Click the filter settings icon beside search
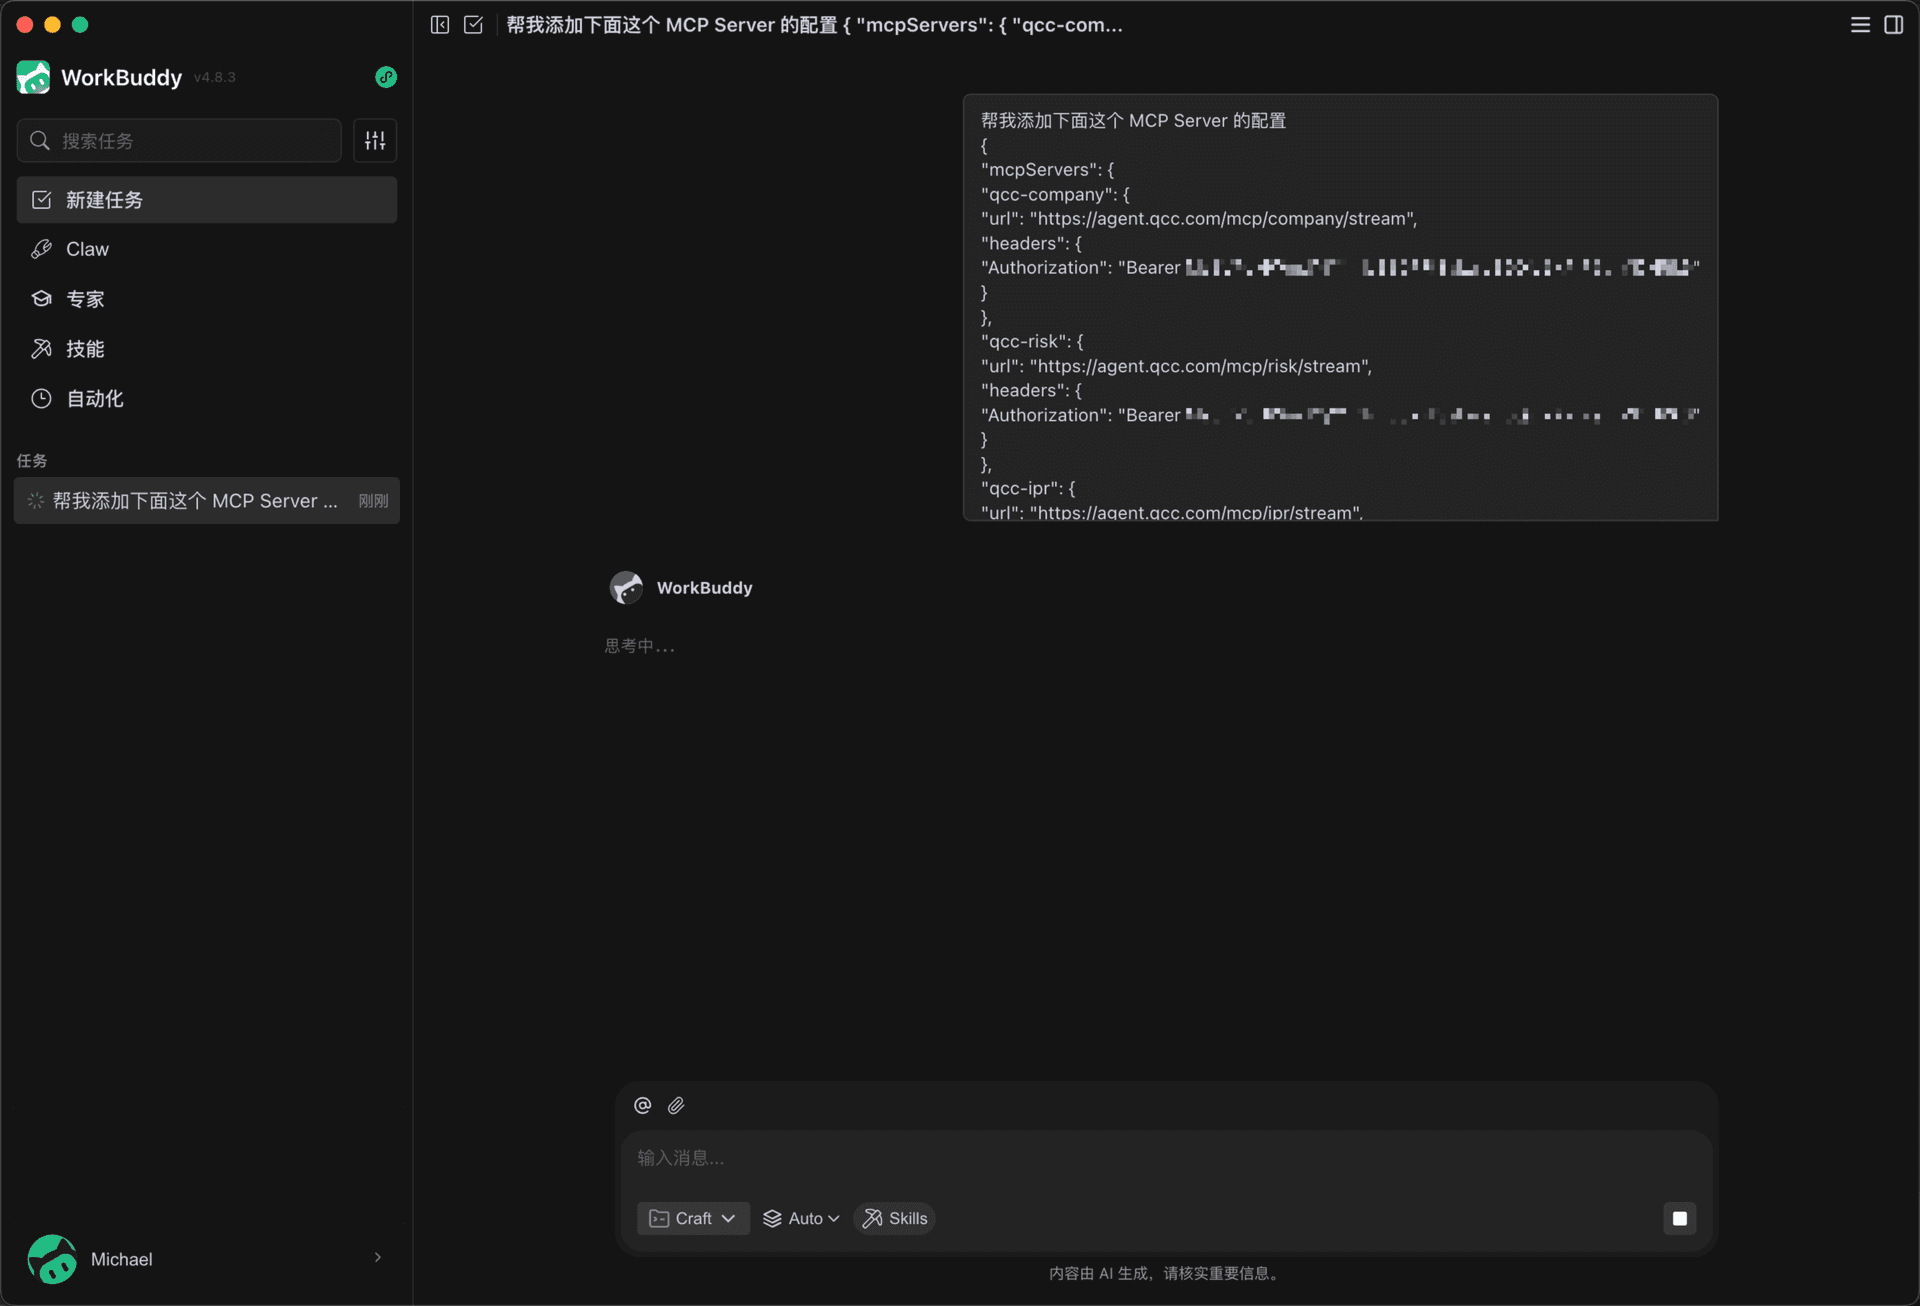Viewport: 1920px width, 1306px height. point(375,141)
